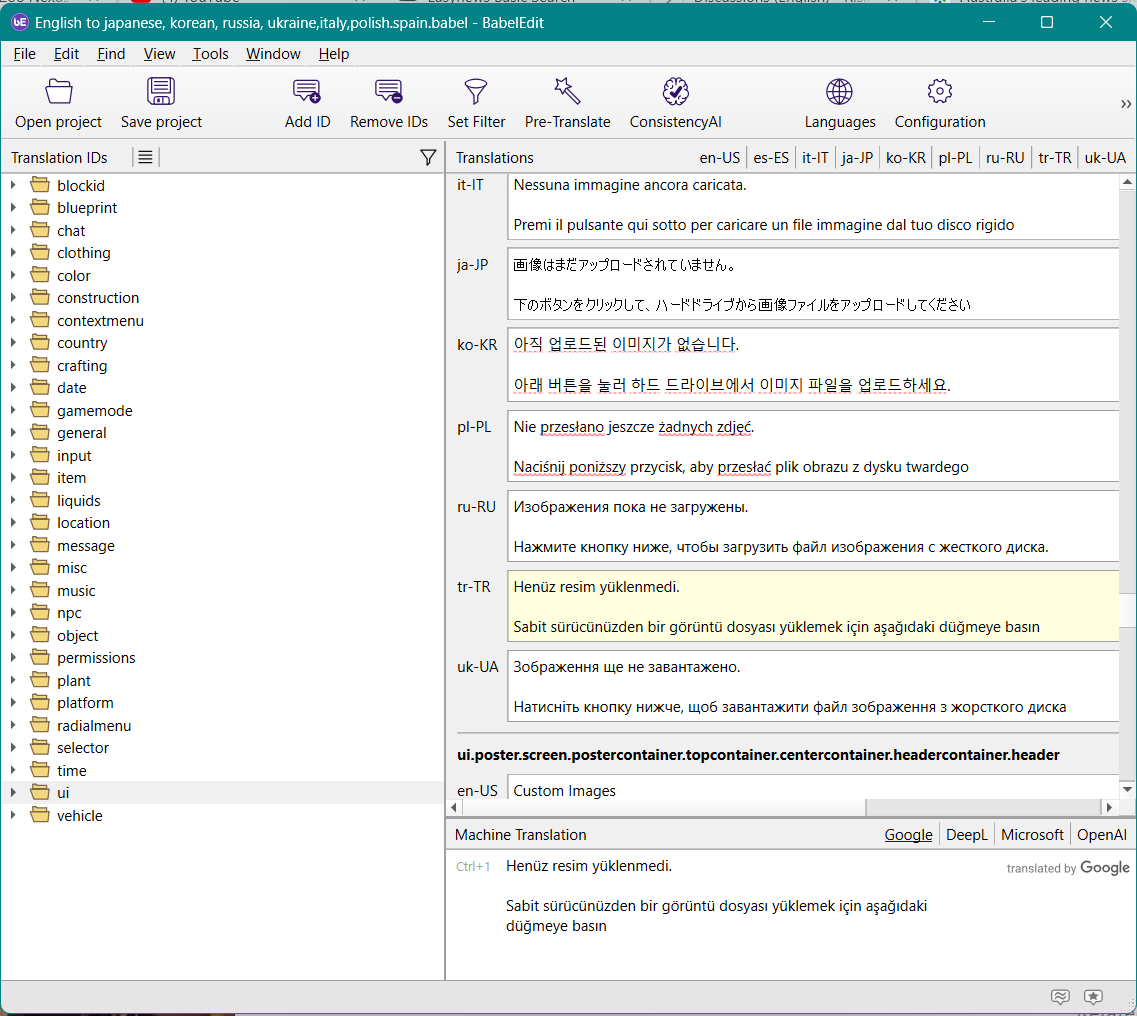Click the Open project folder icon

59,92
